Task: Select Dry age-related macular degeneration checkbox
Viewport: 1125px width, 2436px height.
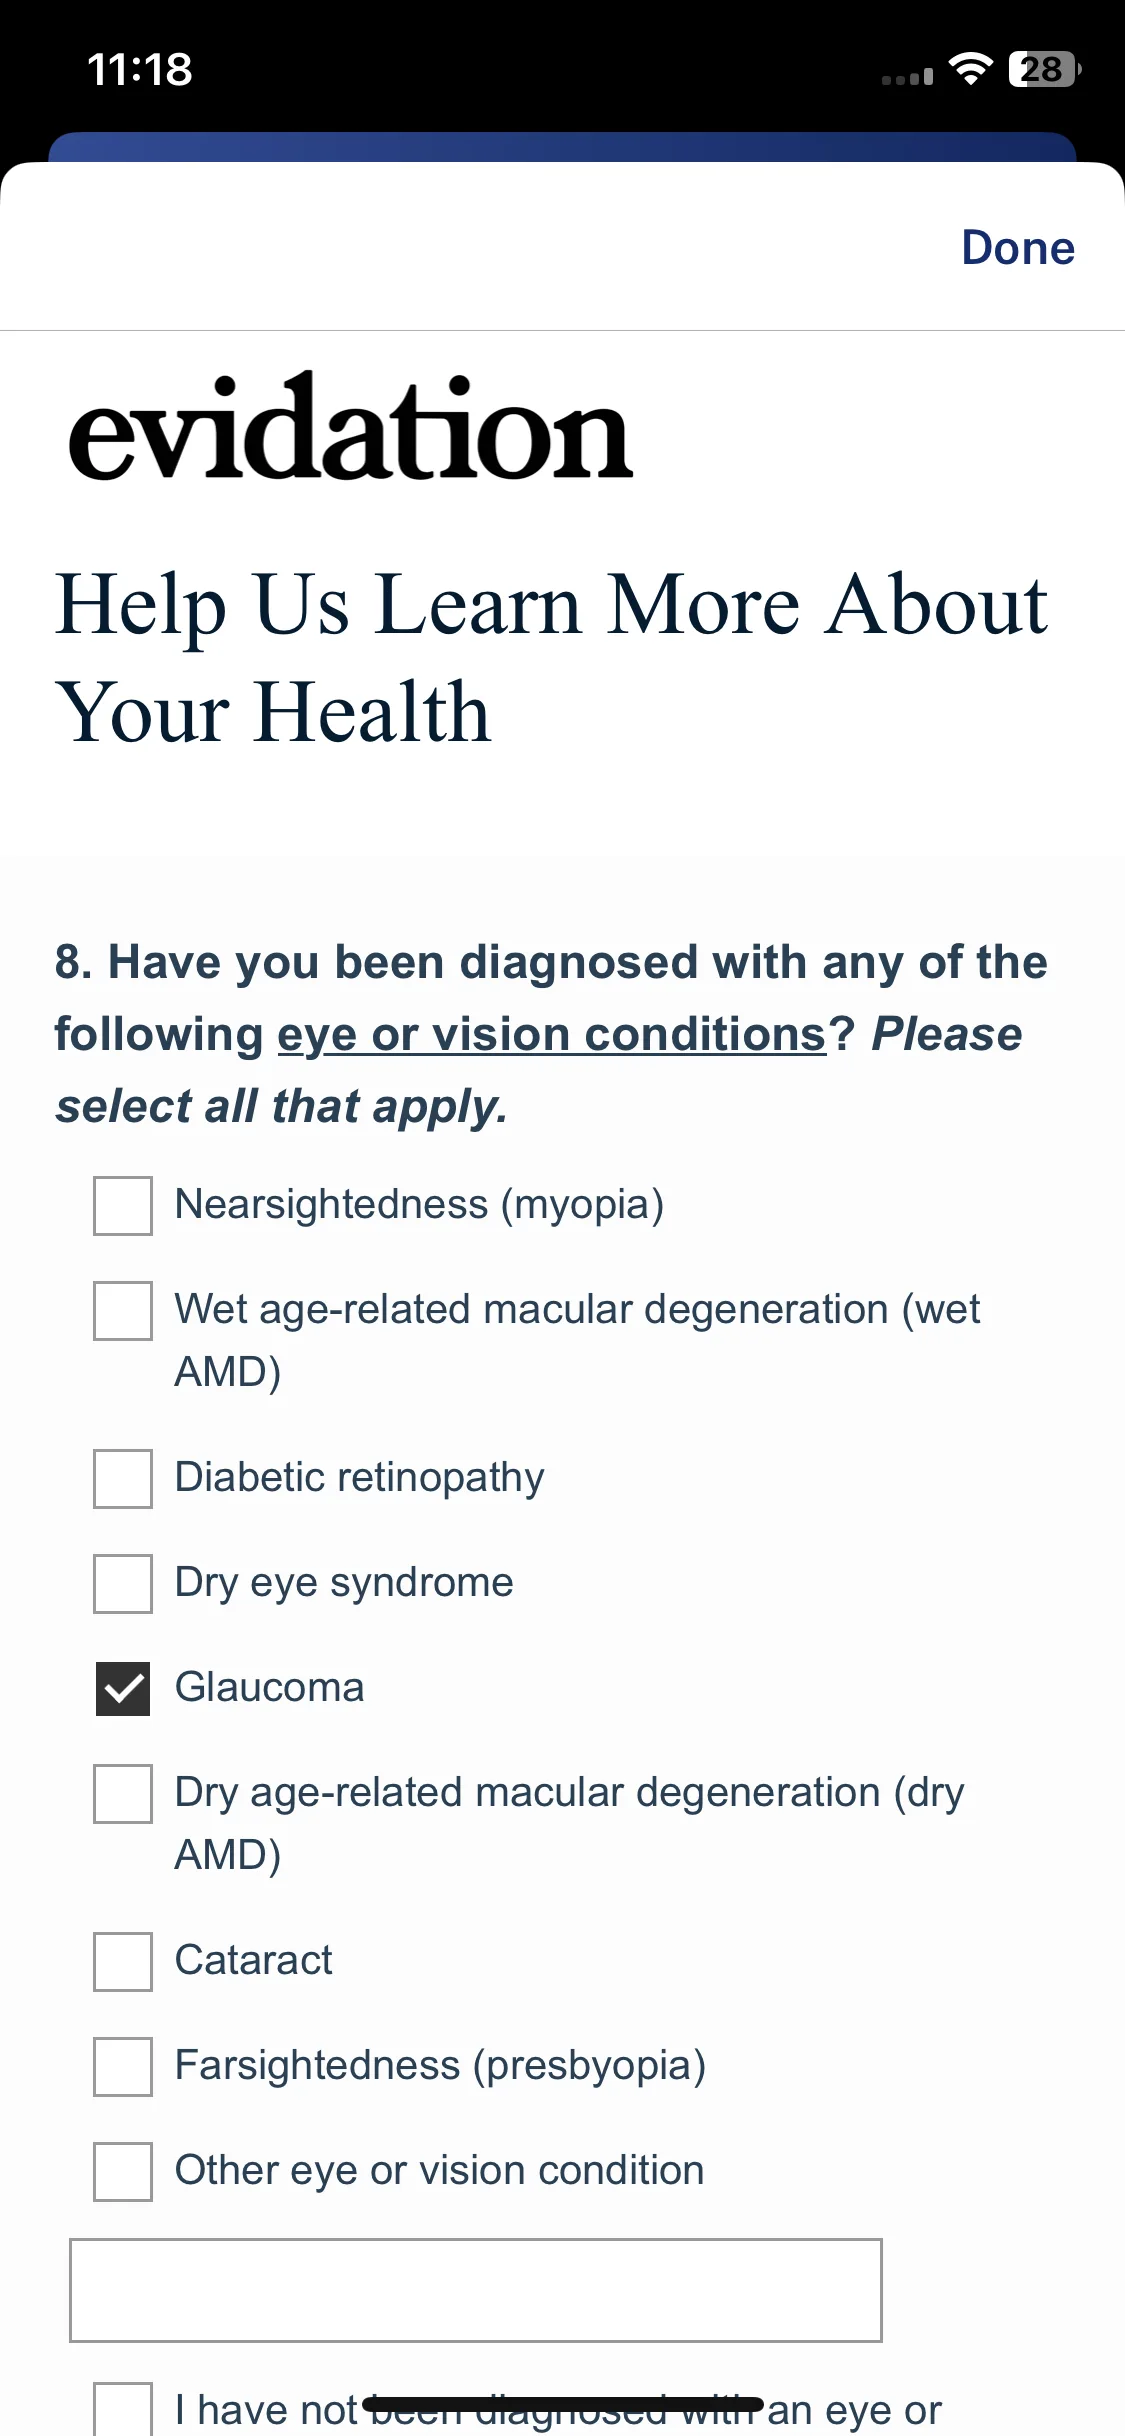Action: pyautogui.click(x=123, y=1794)
